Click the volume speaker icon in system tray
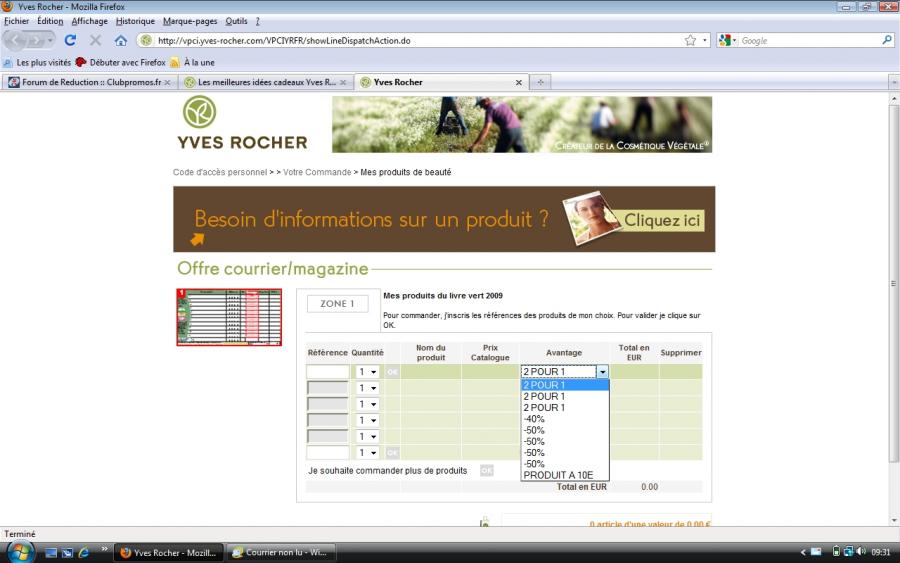Image resolution: width=900 pixels, height=563 pixels. (x=860, y=551)
